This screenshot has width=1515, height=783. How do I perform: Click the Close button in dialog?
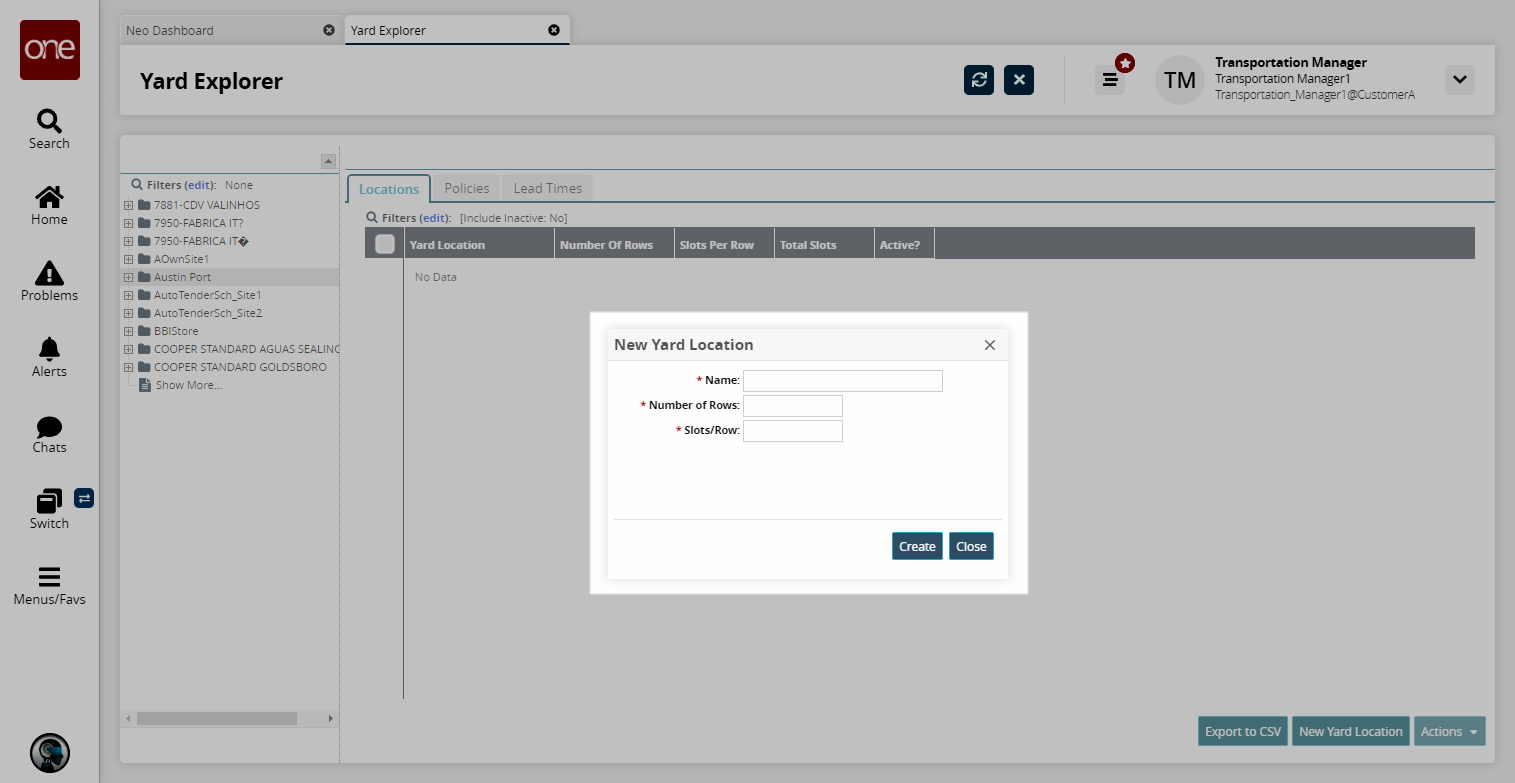coord(971,546)
